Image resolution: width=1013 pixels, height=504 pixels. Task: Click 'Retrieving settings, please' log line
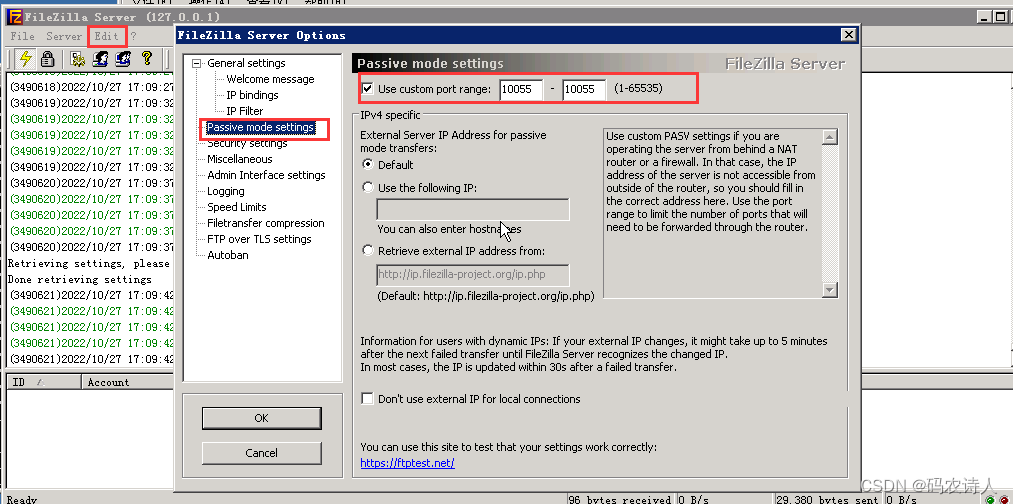(x=89, y=264)
